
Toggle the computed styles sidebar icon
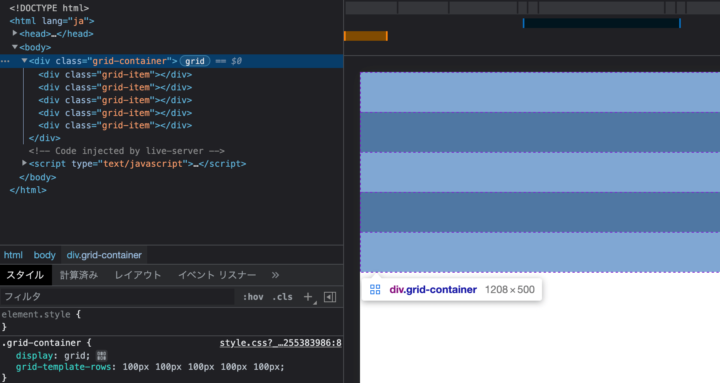point(330,297)
